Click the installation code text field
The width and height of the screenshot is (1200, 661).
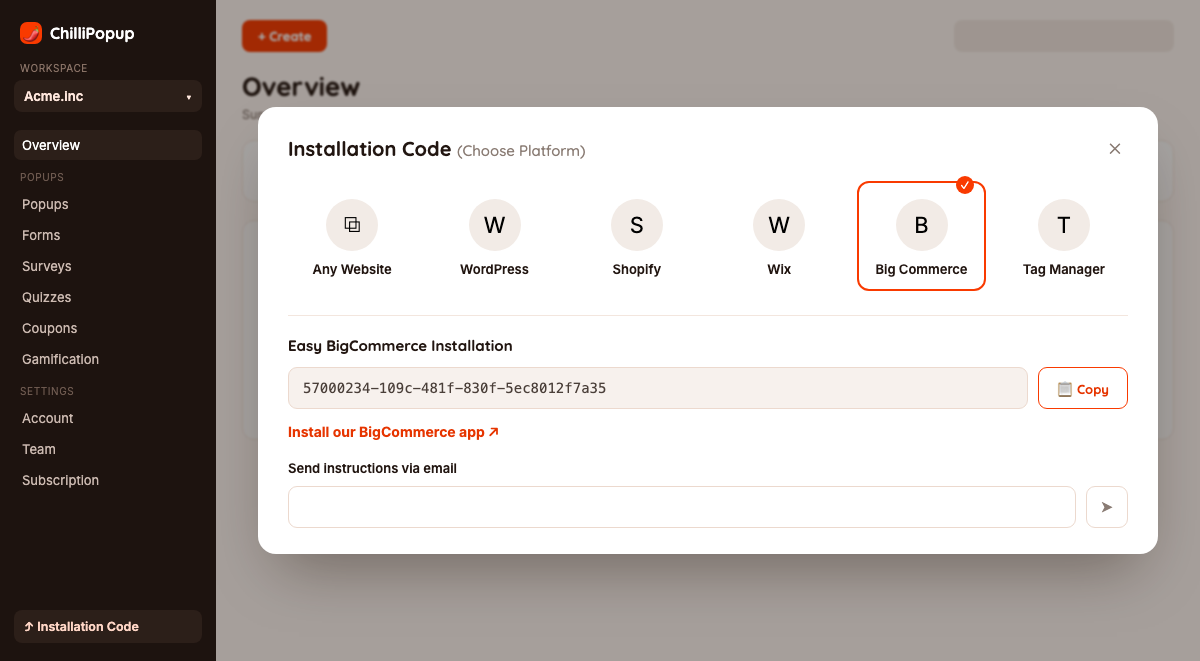coord(658,388)
